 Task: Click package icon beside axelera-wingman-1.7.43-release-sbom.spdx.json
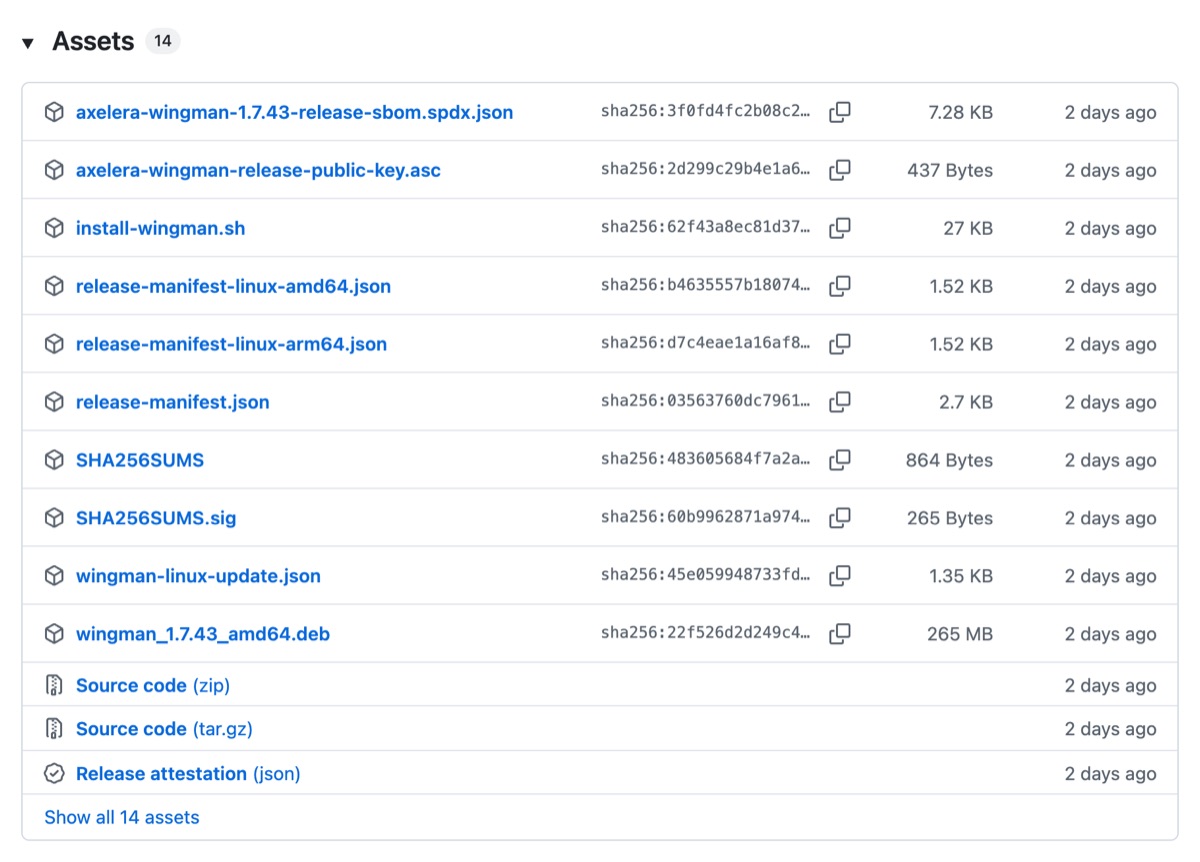[54, 112]
